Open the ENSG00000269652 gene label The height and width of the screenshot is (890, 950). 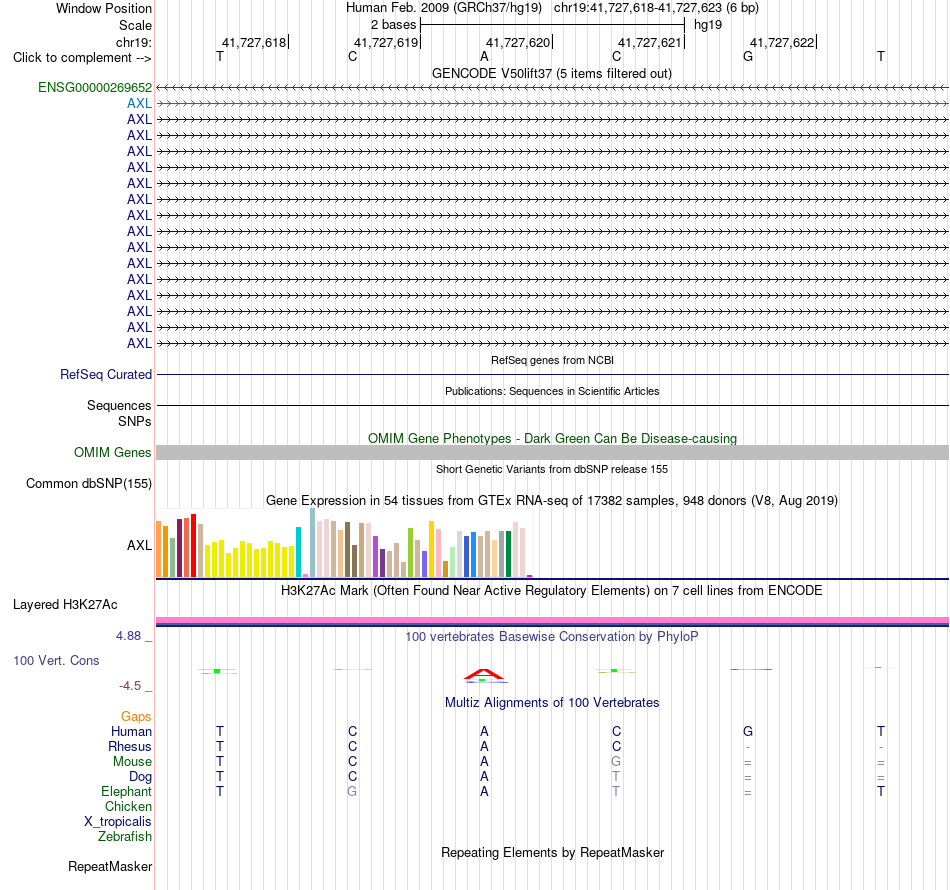[95, 87]
